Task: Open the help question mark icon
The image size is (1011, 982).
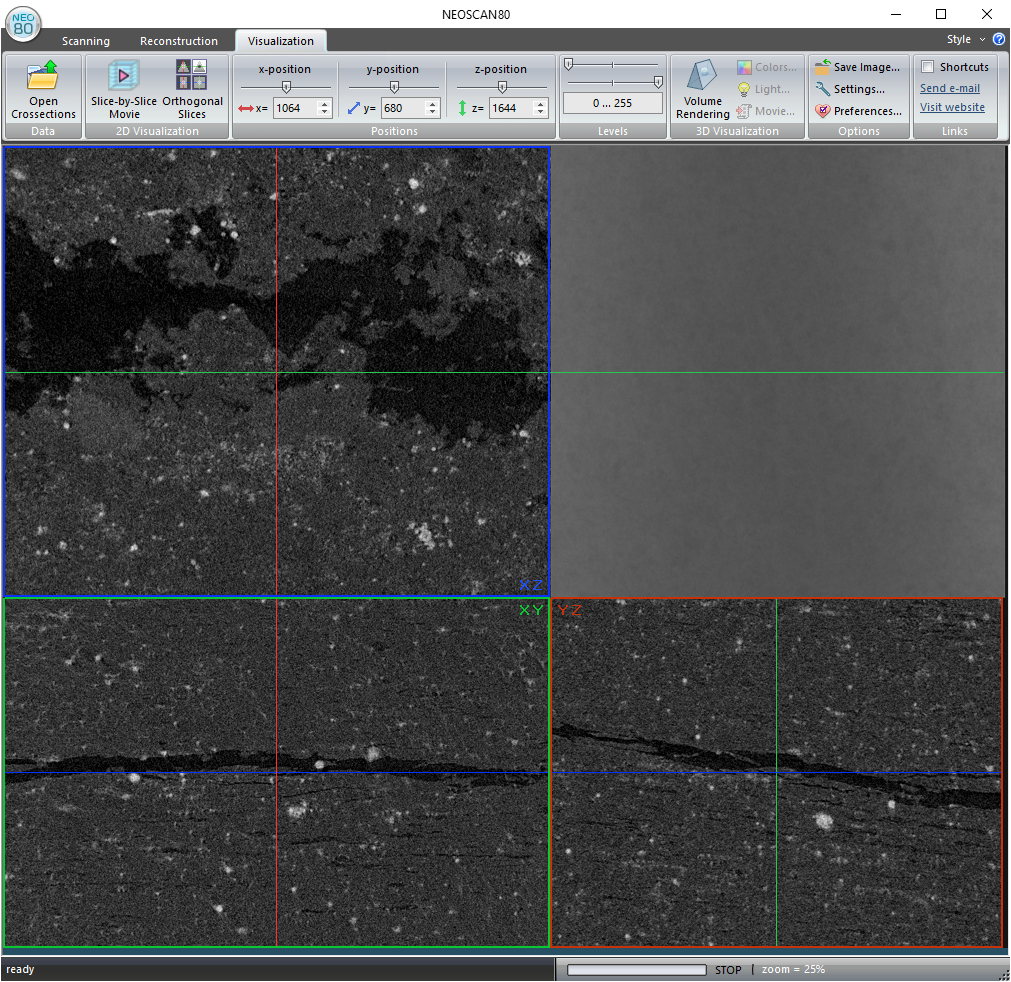Action: coord(998,40)
